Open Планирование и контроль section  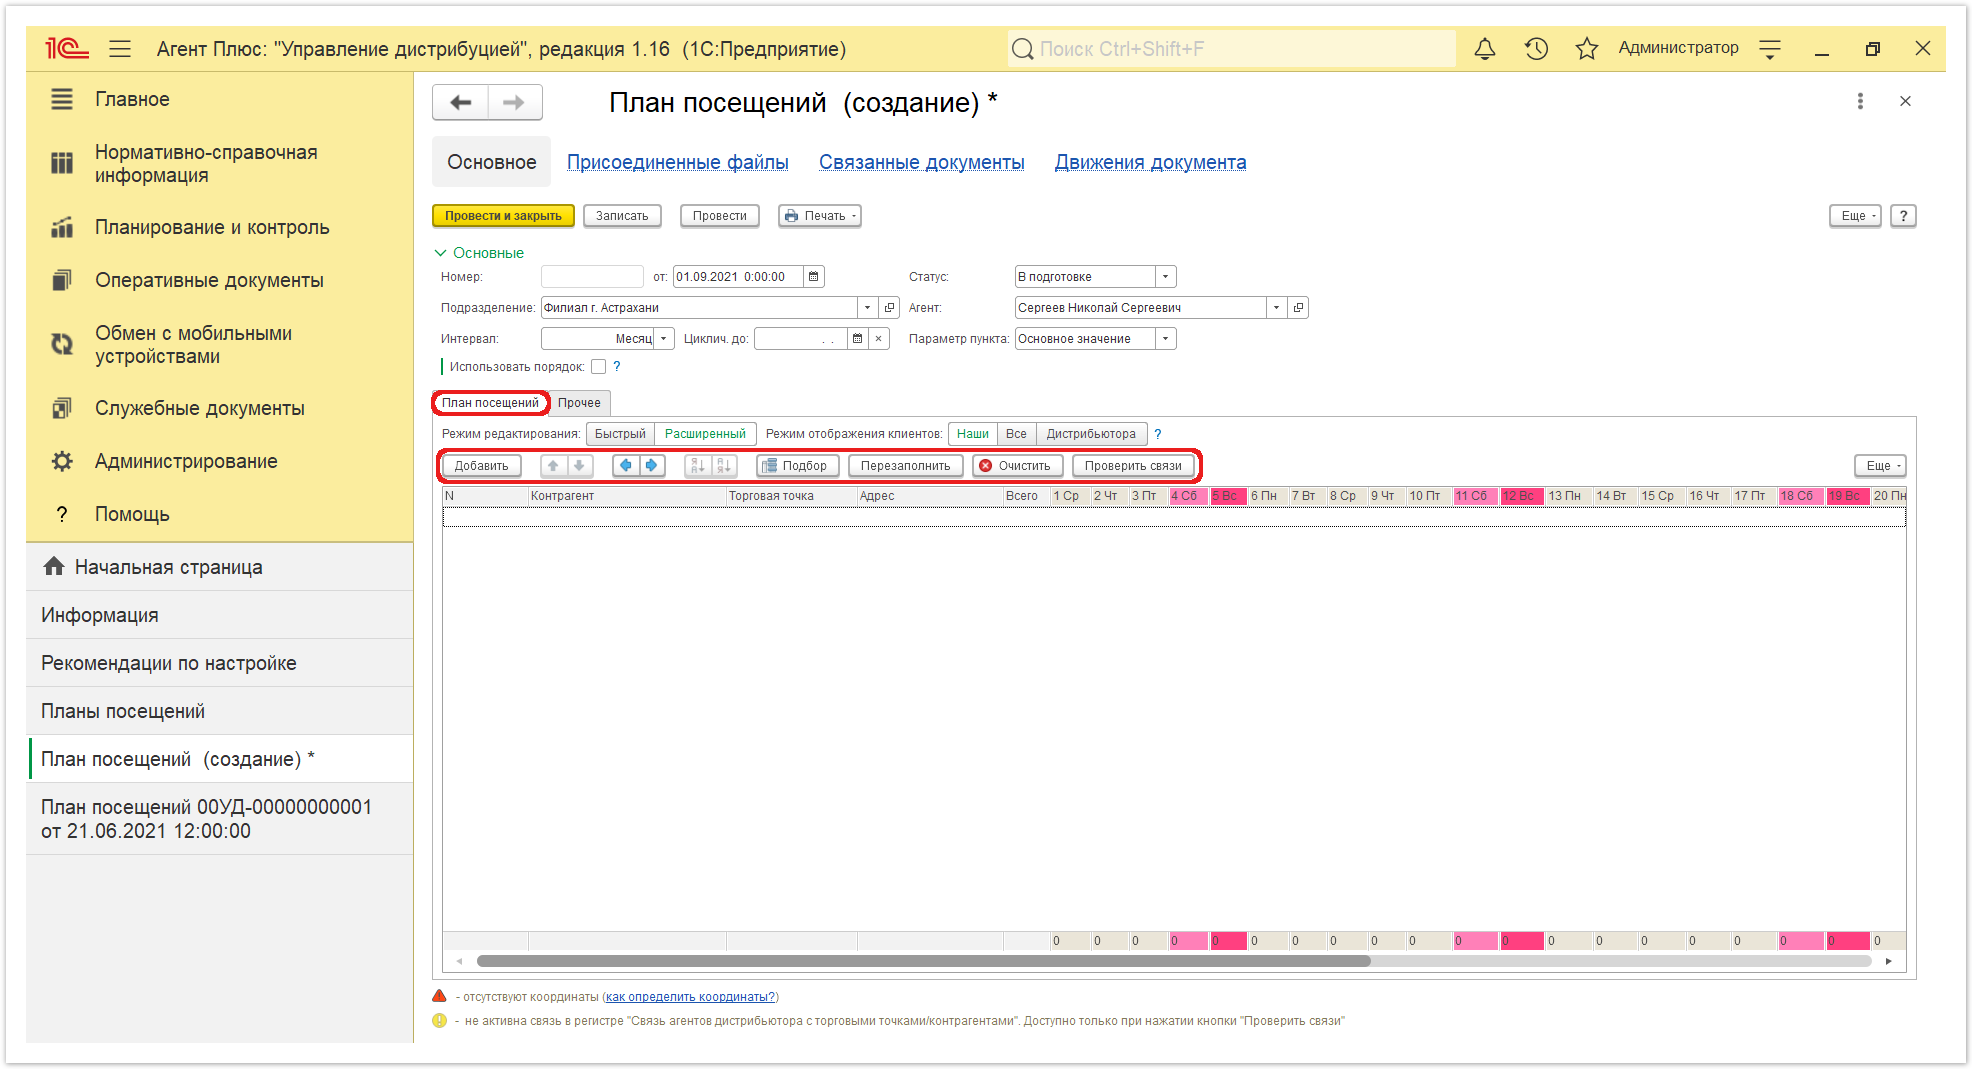click(x=212, y=227)
